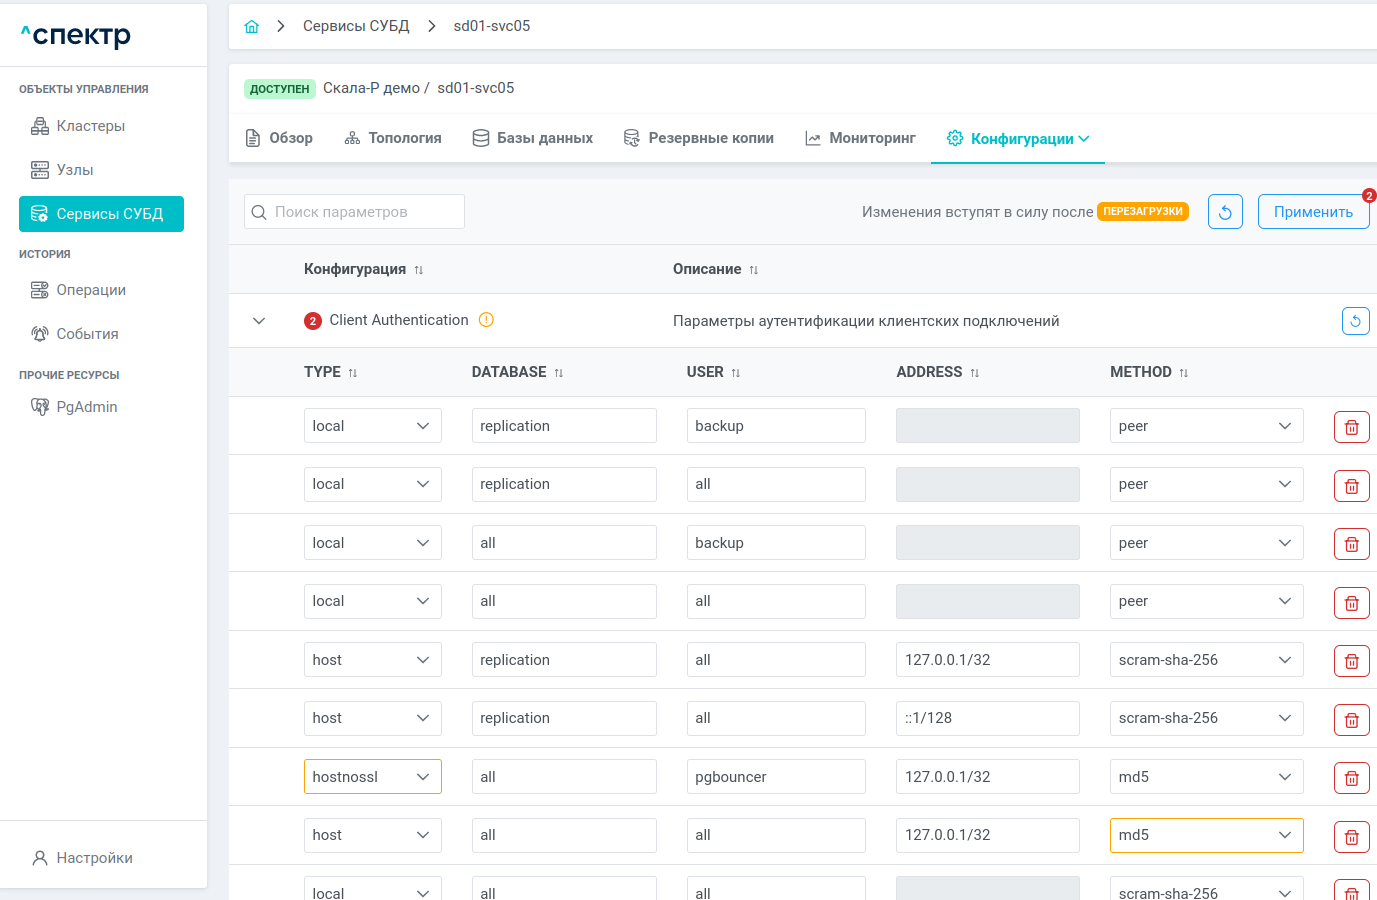Screen dimensions: 1377x900
Task: Open the highlighted md5 METHOD dropdown
Action: 1205,835
